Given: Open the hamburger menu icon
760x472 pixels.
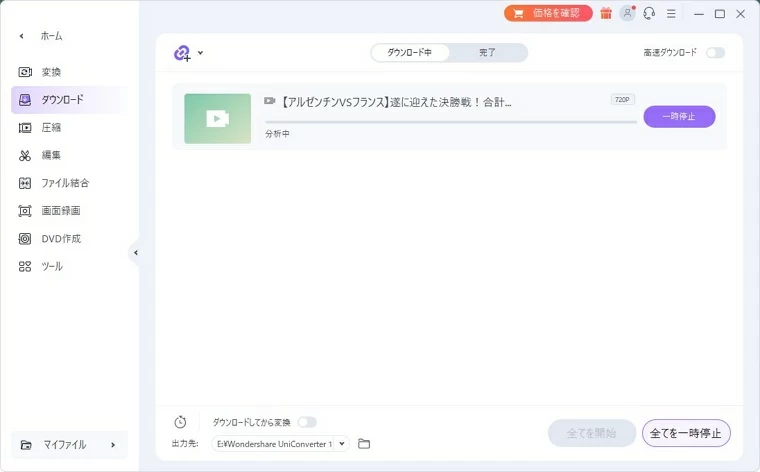Looking at the screenshot, I should (x=671, y=14).
